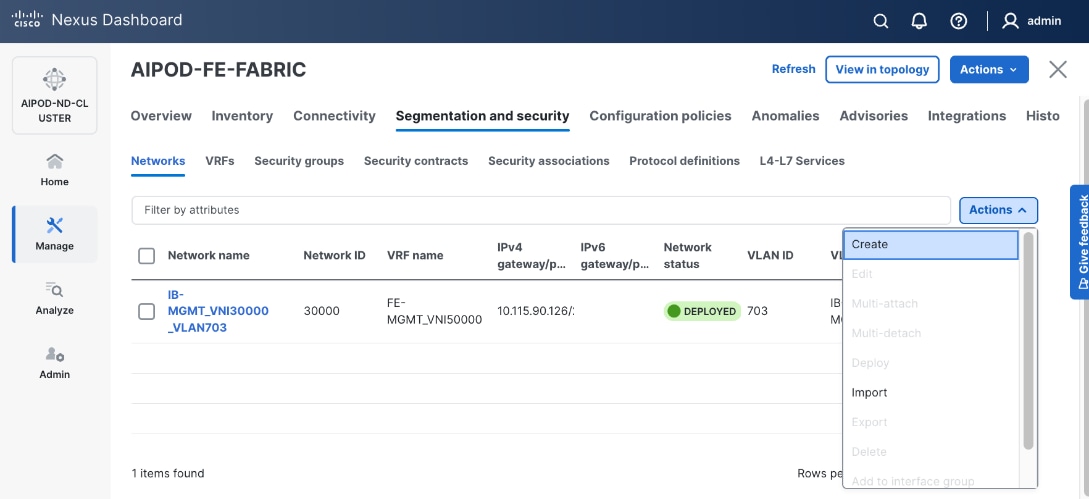
Task: Open the IB-MGMT_VNI30000_VLAN703 network link
Action: (218, 311)
